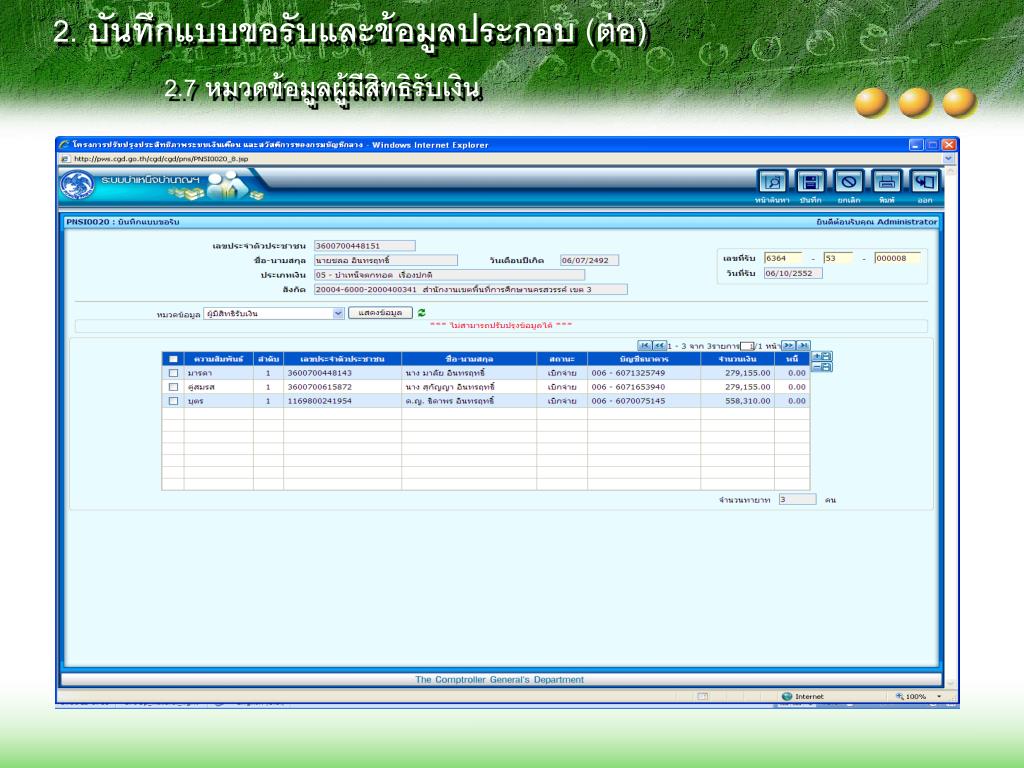1024x768 pixels.
Task: Expand the address bar dropdown arrow
Action: [x=948, y=159]
